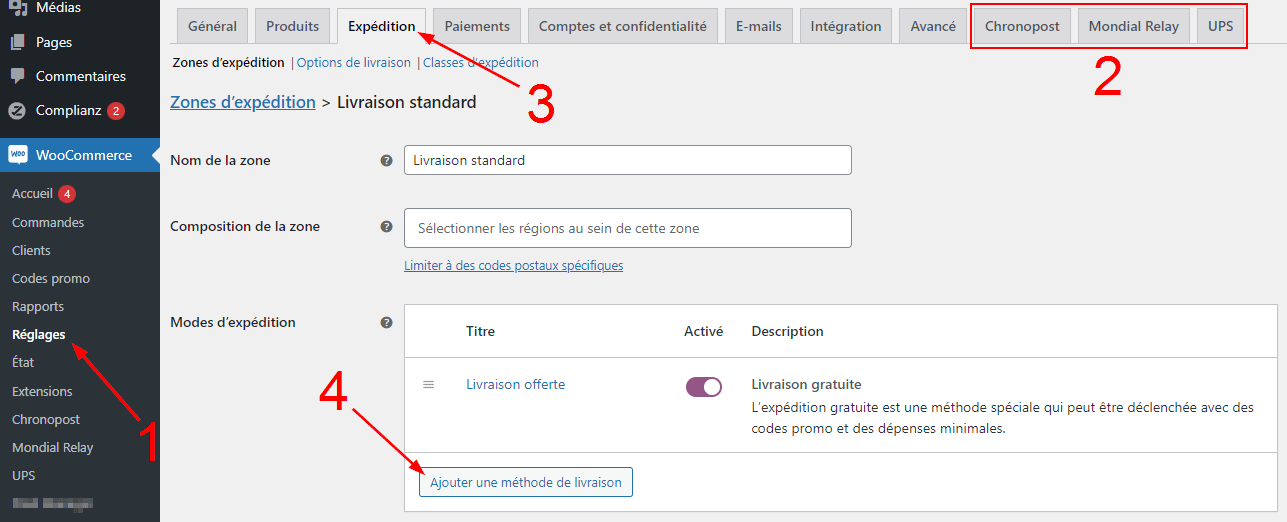Image resolution: width=1287 pixels, height=522 pixels.
Task: Open Commandes in WooCommerce submenu
Action: [48, 223]
